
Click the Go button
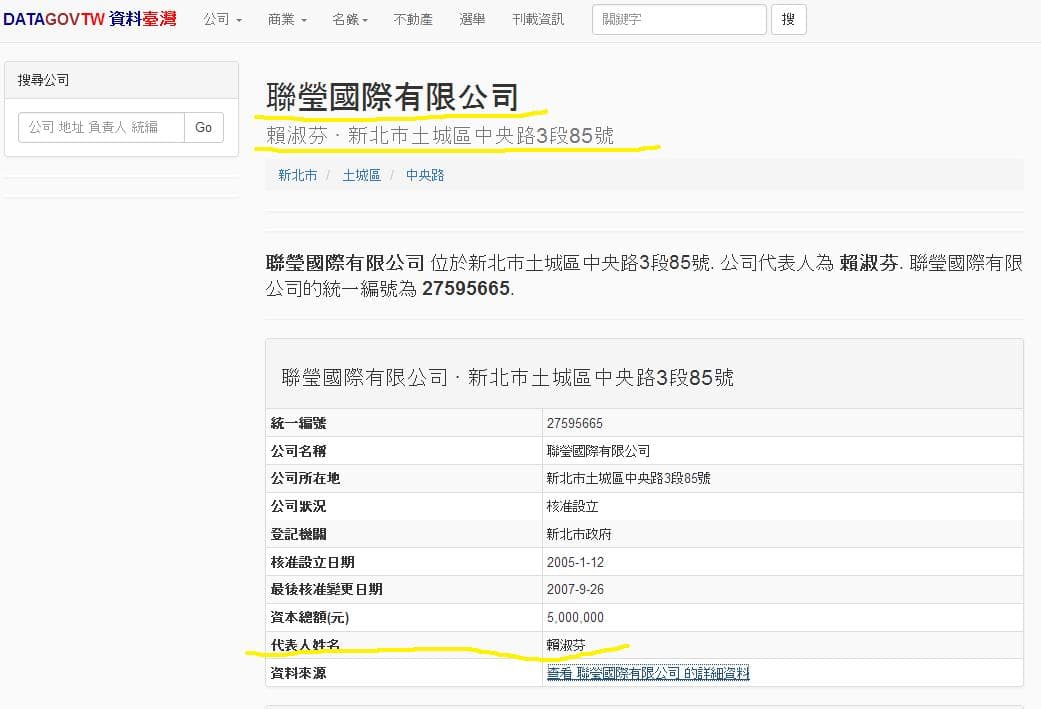[x=204, y=127]
